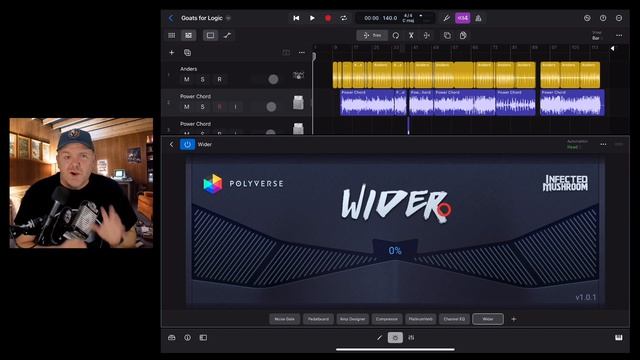Select the Trim tool in the toolbar

tap(372, 36)
